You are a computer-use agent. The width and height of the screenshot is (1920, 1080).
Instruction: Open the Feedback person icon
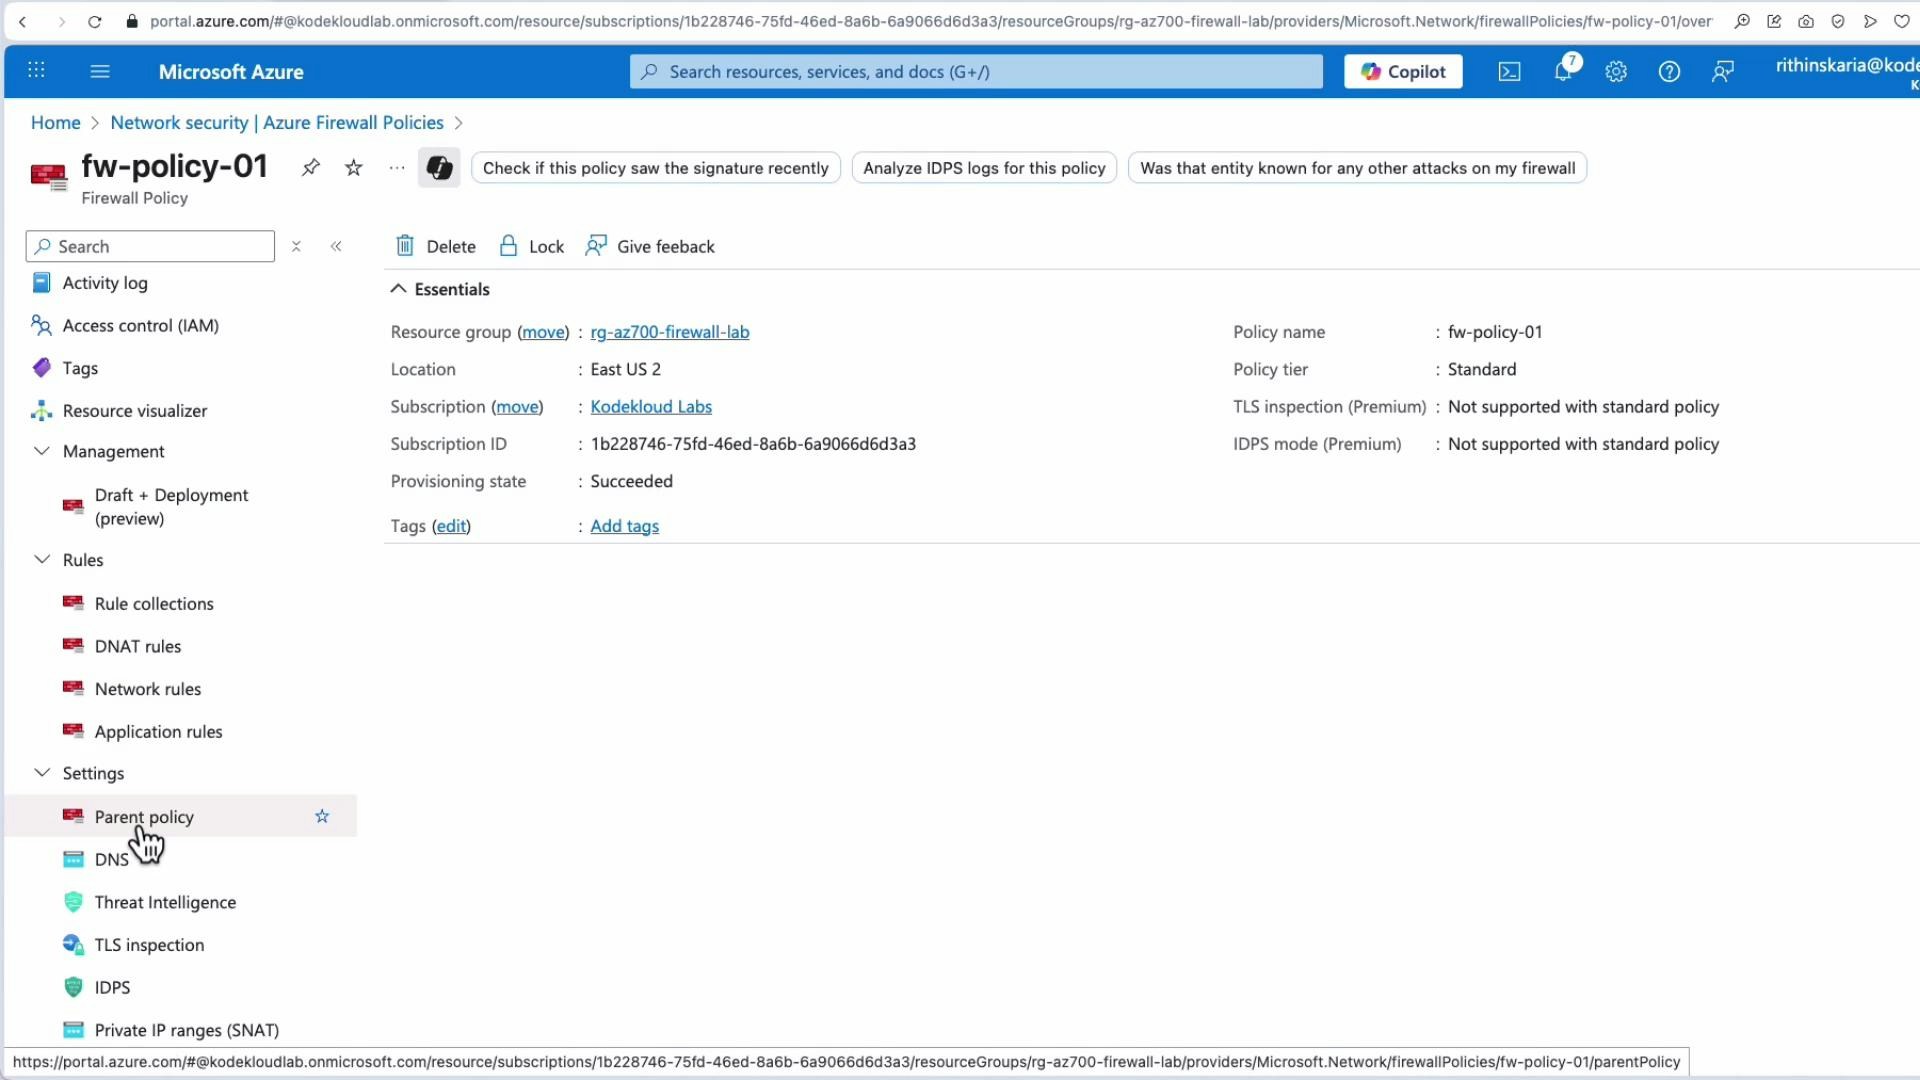click(x=596, y=245)
